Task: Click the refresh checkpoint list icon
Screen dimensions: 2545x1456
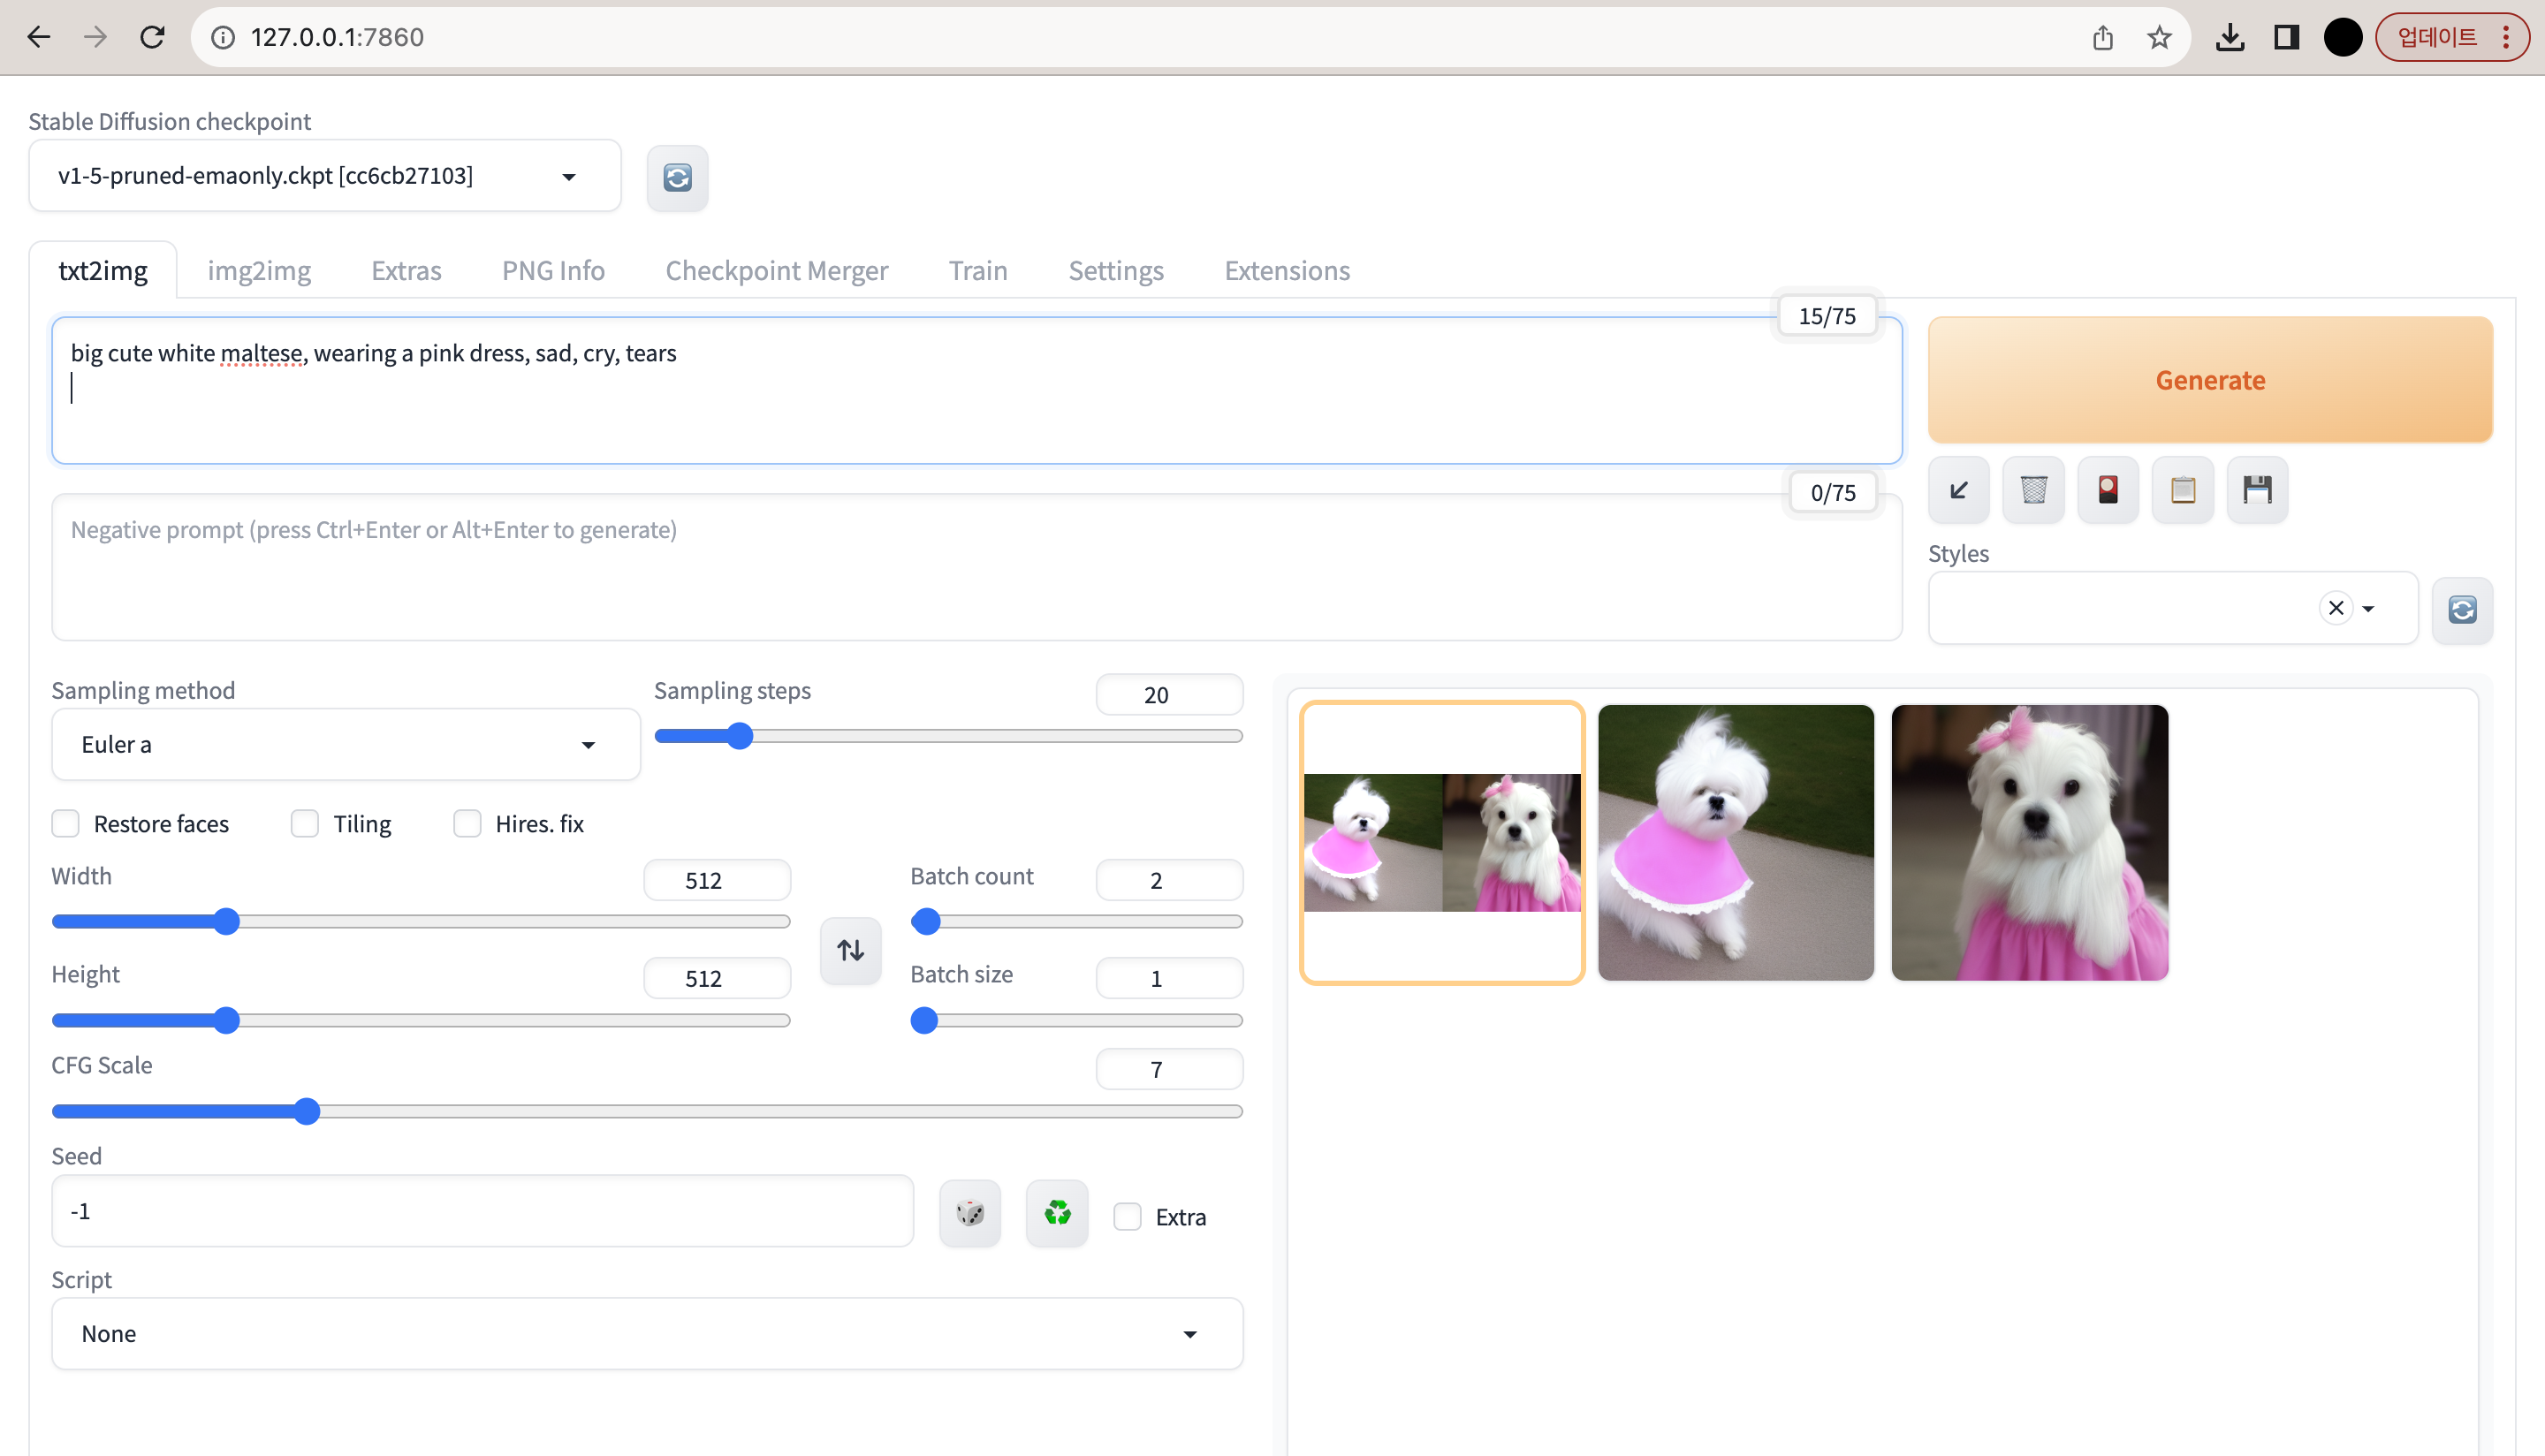Action: [x=677, y=178]
